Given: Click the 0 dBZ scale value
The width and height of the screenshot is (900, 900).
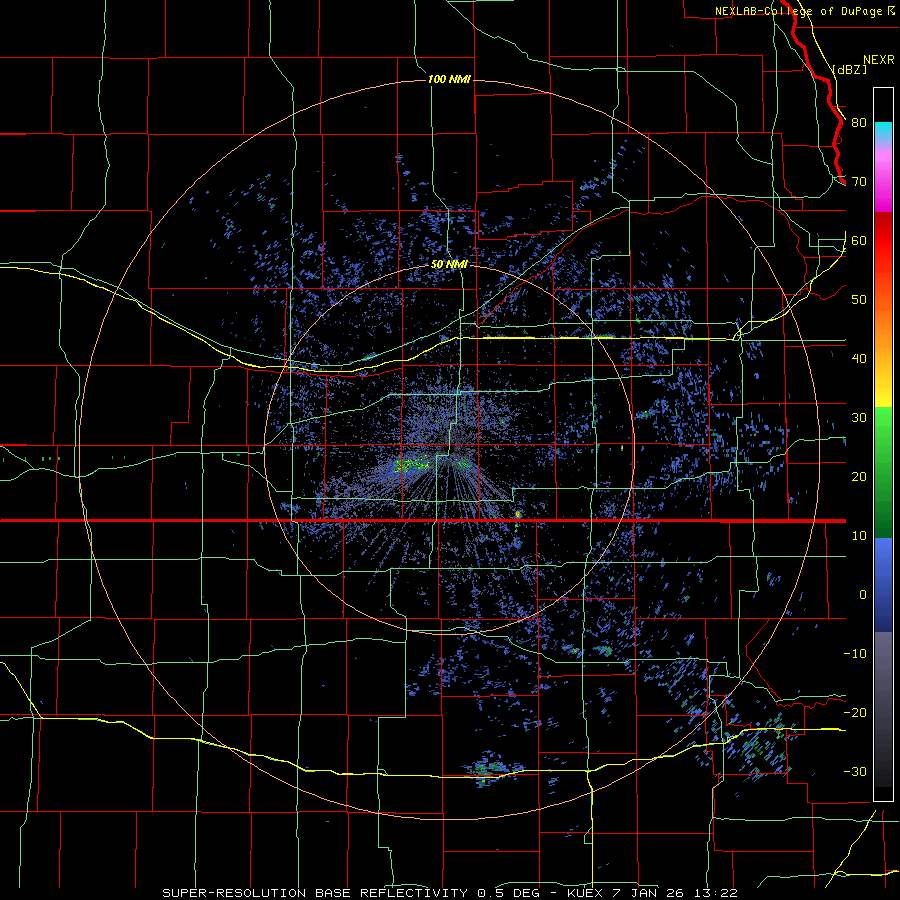Looking at the screenshot, I should (863, 595).
